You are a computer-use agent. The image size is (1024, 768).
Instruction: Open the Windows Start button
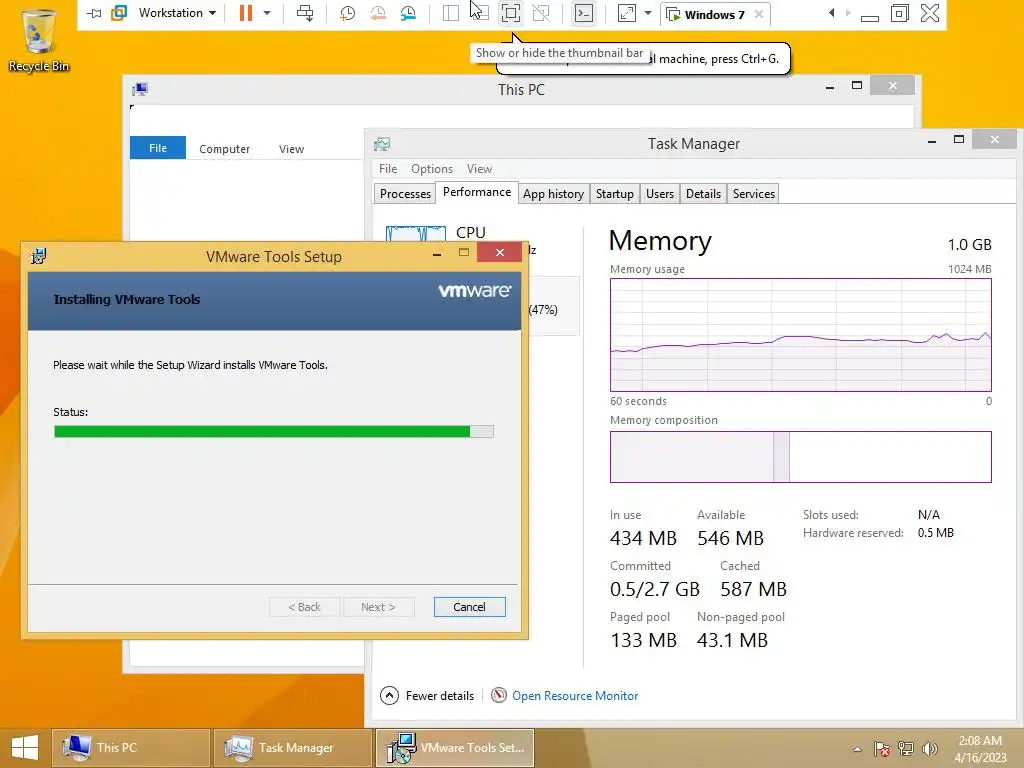pos(25,748)
